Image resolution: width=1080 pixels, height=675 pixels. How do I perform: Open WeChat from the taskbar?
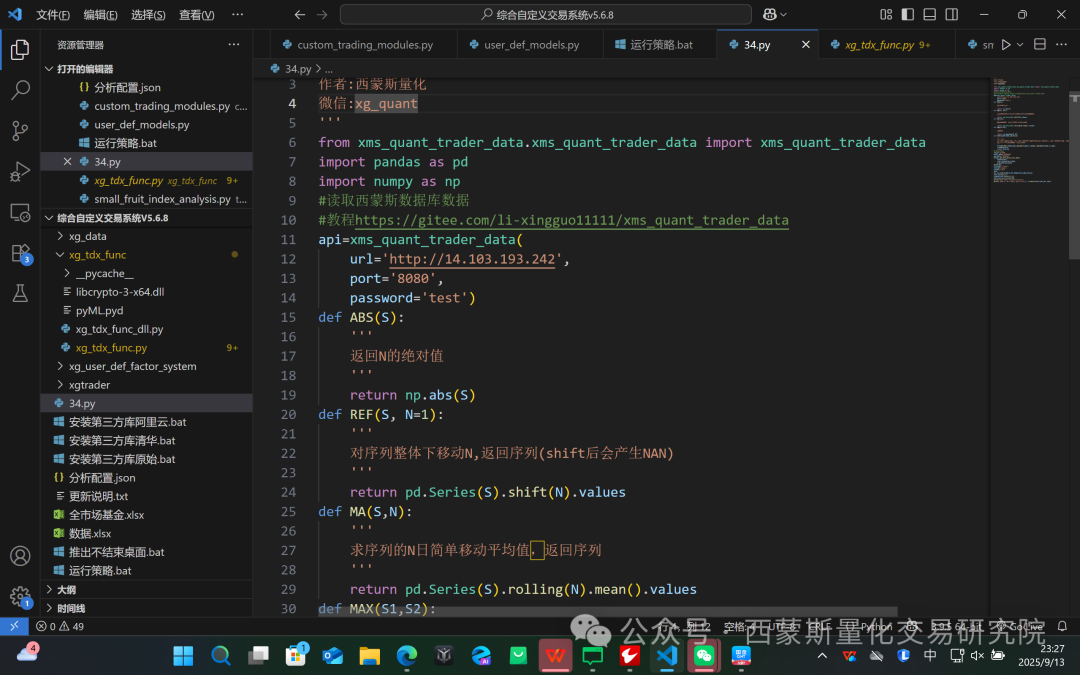pyautogui.click(x=704, y=656)
